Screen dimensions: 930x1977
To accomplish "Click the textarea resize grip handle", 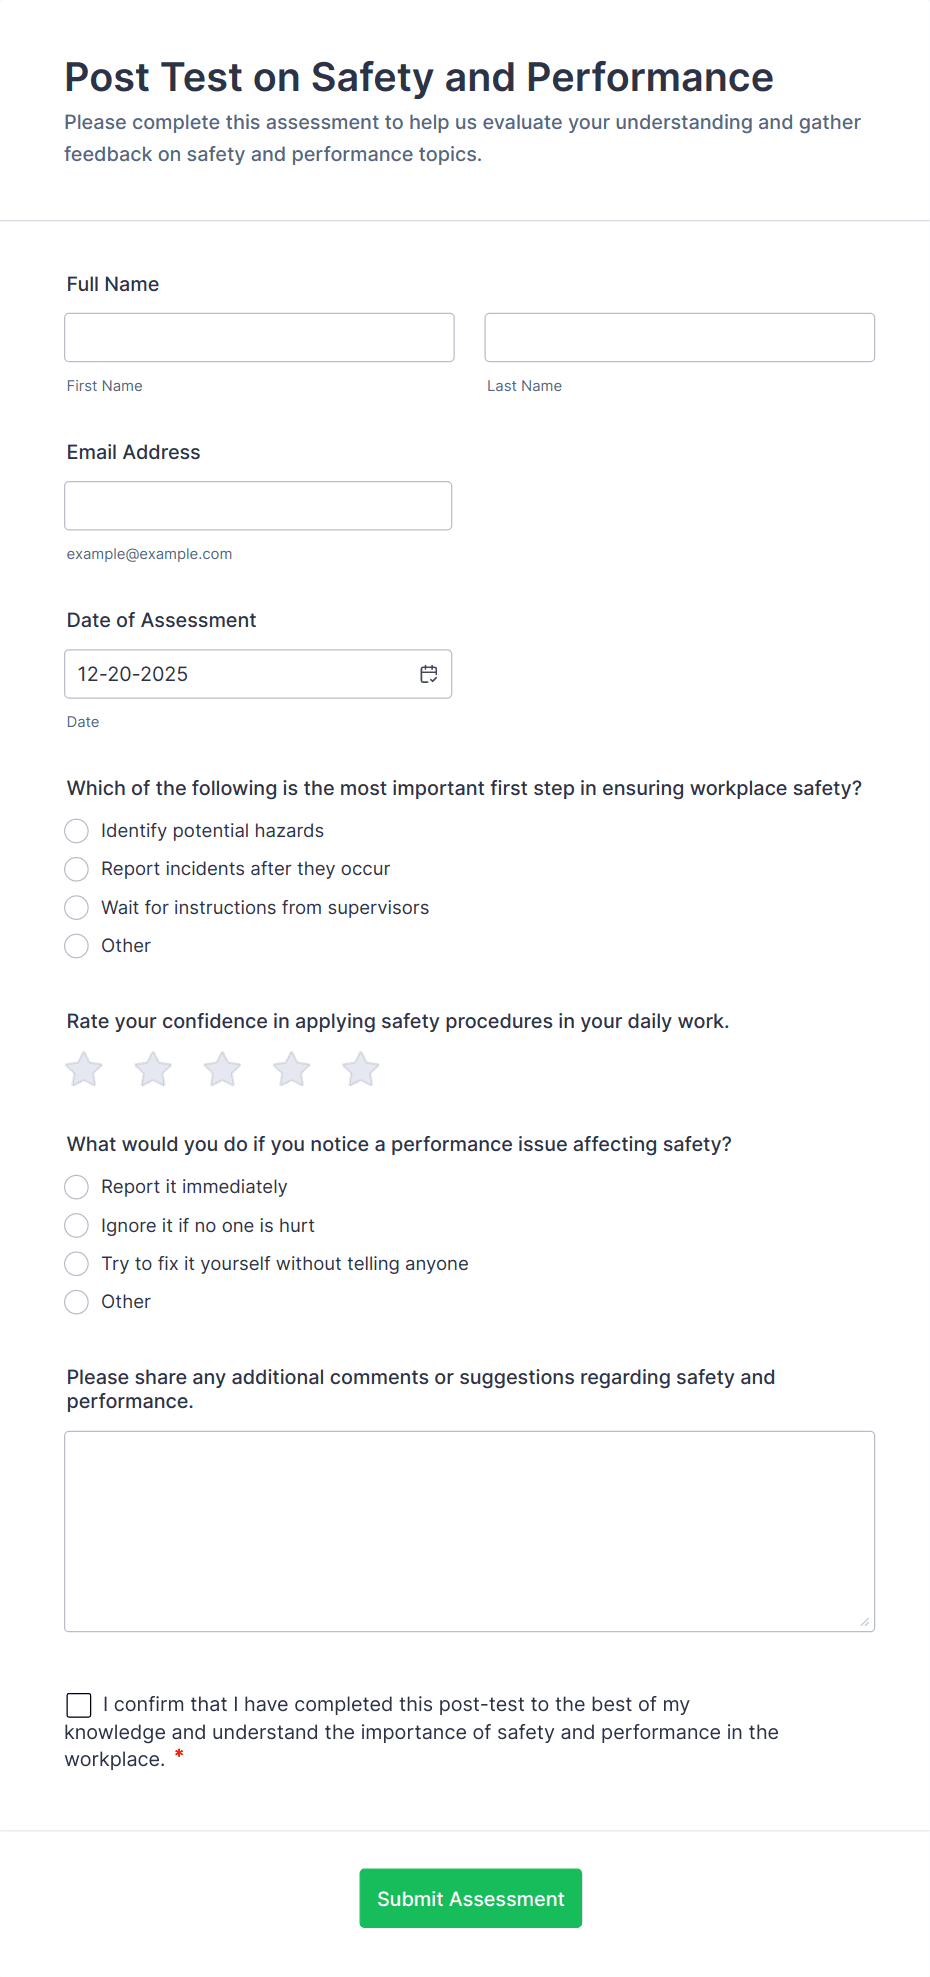I will (x=864, y=1618).
